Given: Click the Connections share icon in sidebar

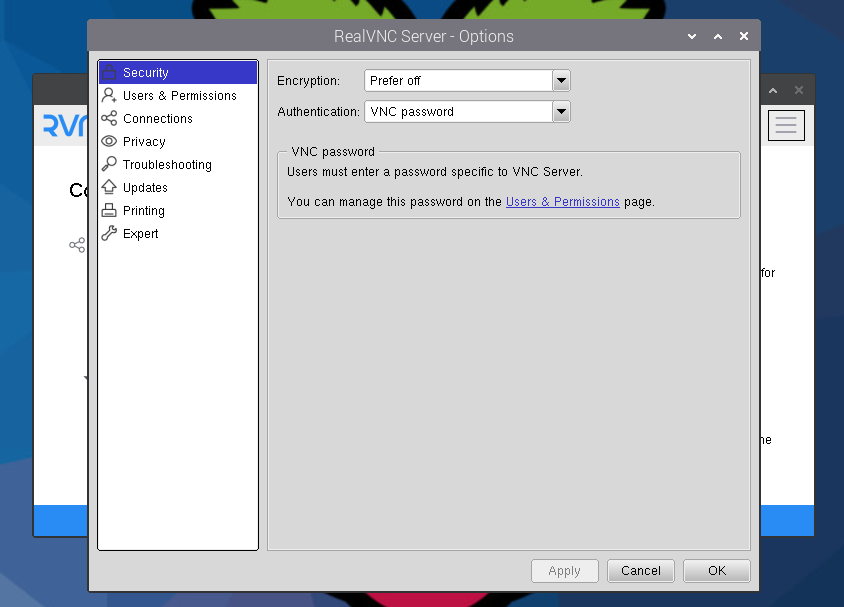Looking at the screenshot, I should (x=109, y=118).
